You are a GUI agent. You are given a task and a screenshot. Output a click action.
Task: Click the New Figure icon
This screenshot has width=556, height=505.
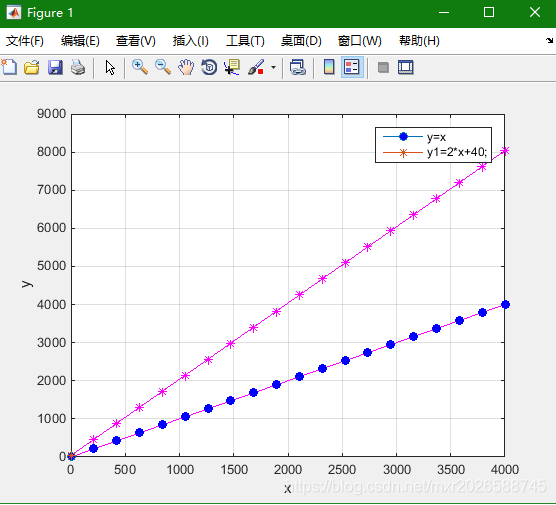pyautogui.click(x=9, y=67)
